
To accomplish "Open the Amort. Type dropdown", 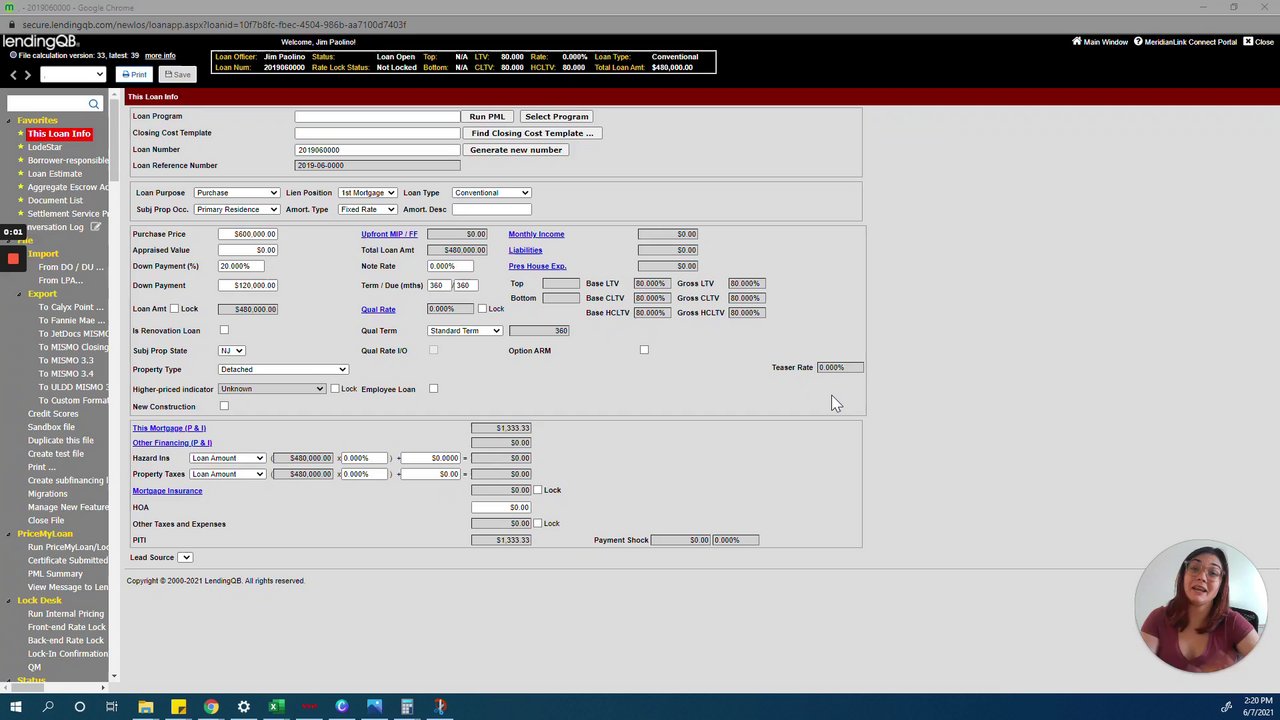I will pyautogui.click(x=367, y=210).
